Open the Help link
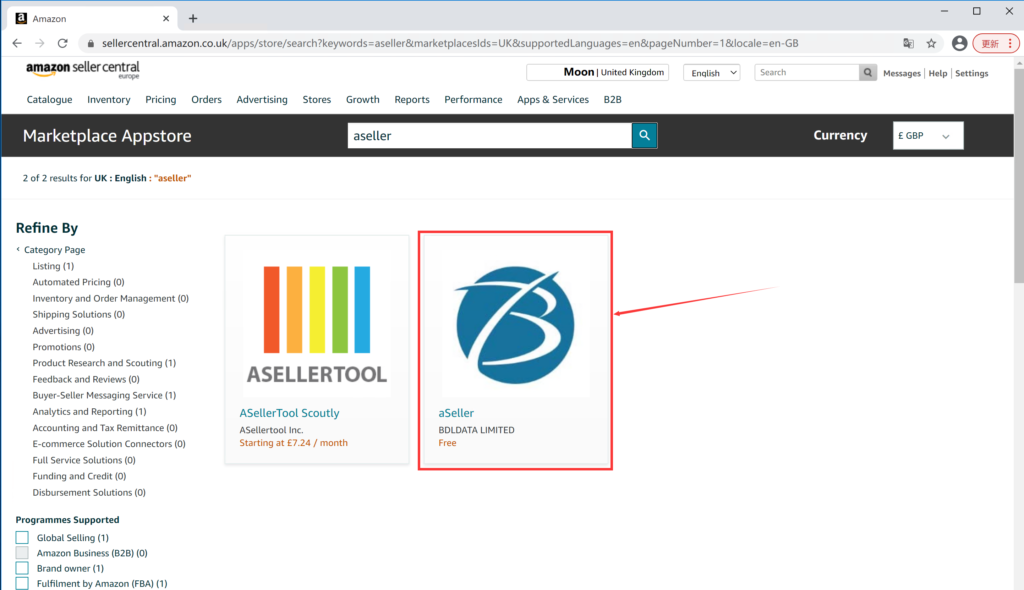Screen dimensions: 1024x590 click(x=938, y=73)
